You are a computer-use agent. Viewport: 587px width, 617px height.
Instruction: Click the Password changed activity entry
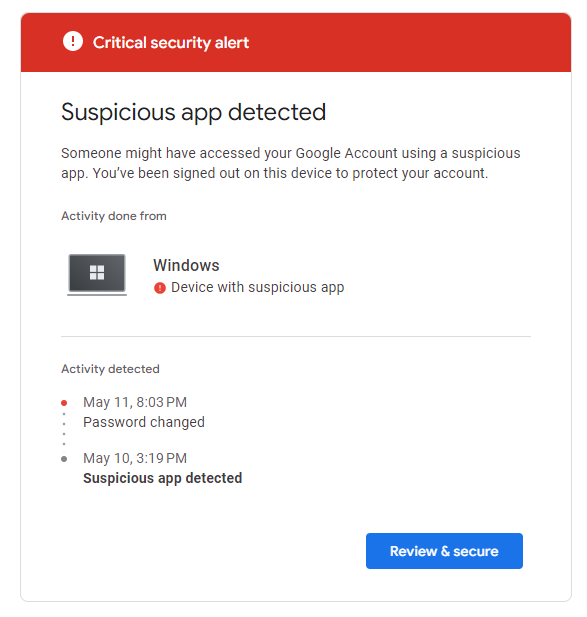point(144,422)
